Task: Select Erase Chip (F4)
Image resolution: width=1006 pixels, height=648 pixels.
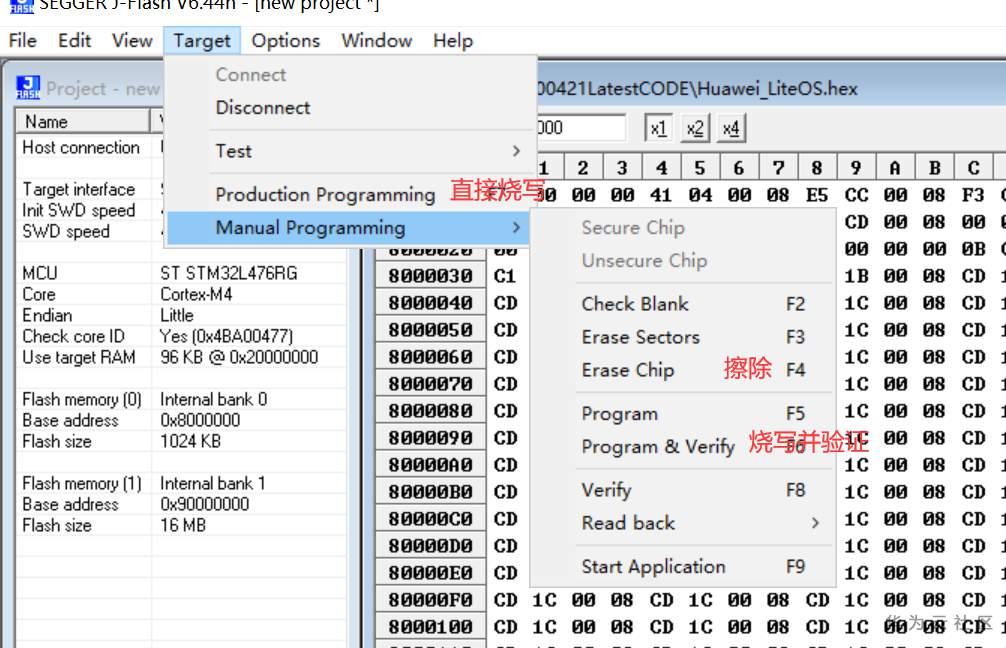Action: 683,370
